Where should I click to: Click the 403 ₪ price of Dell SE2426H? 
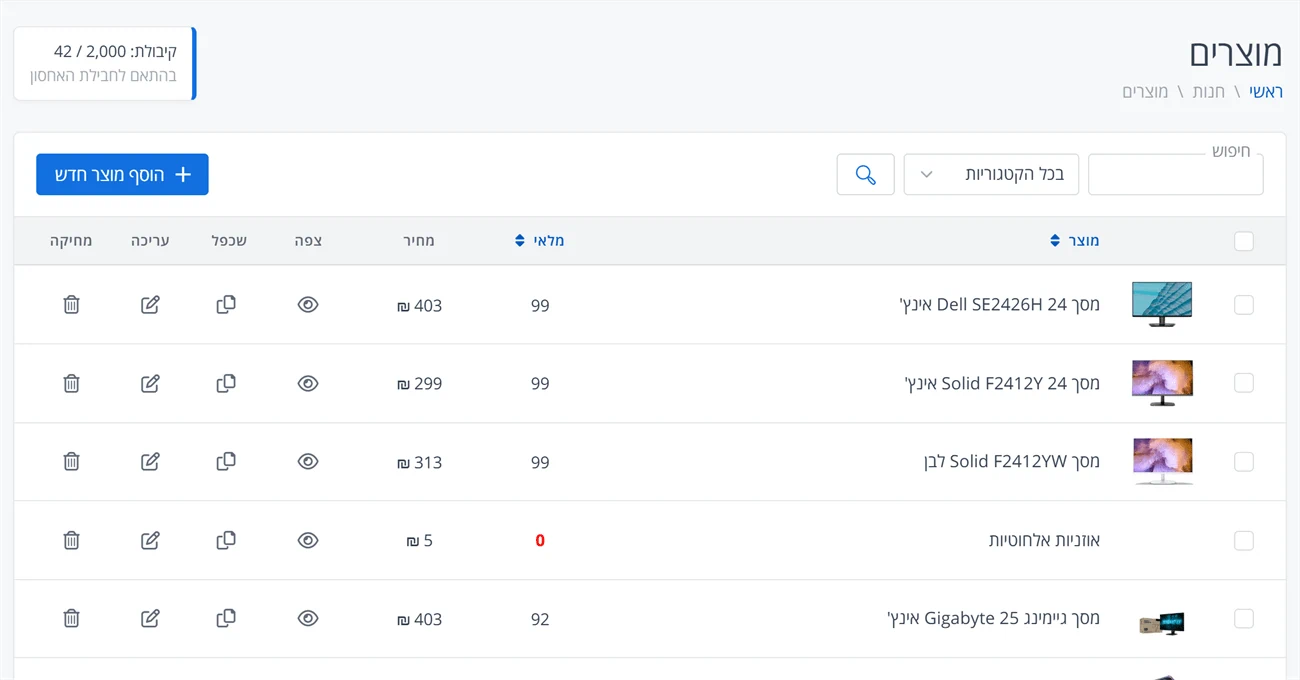click(x=419, y=305)
